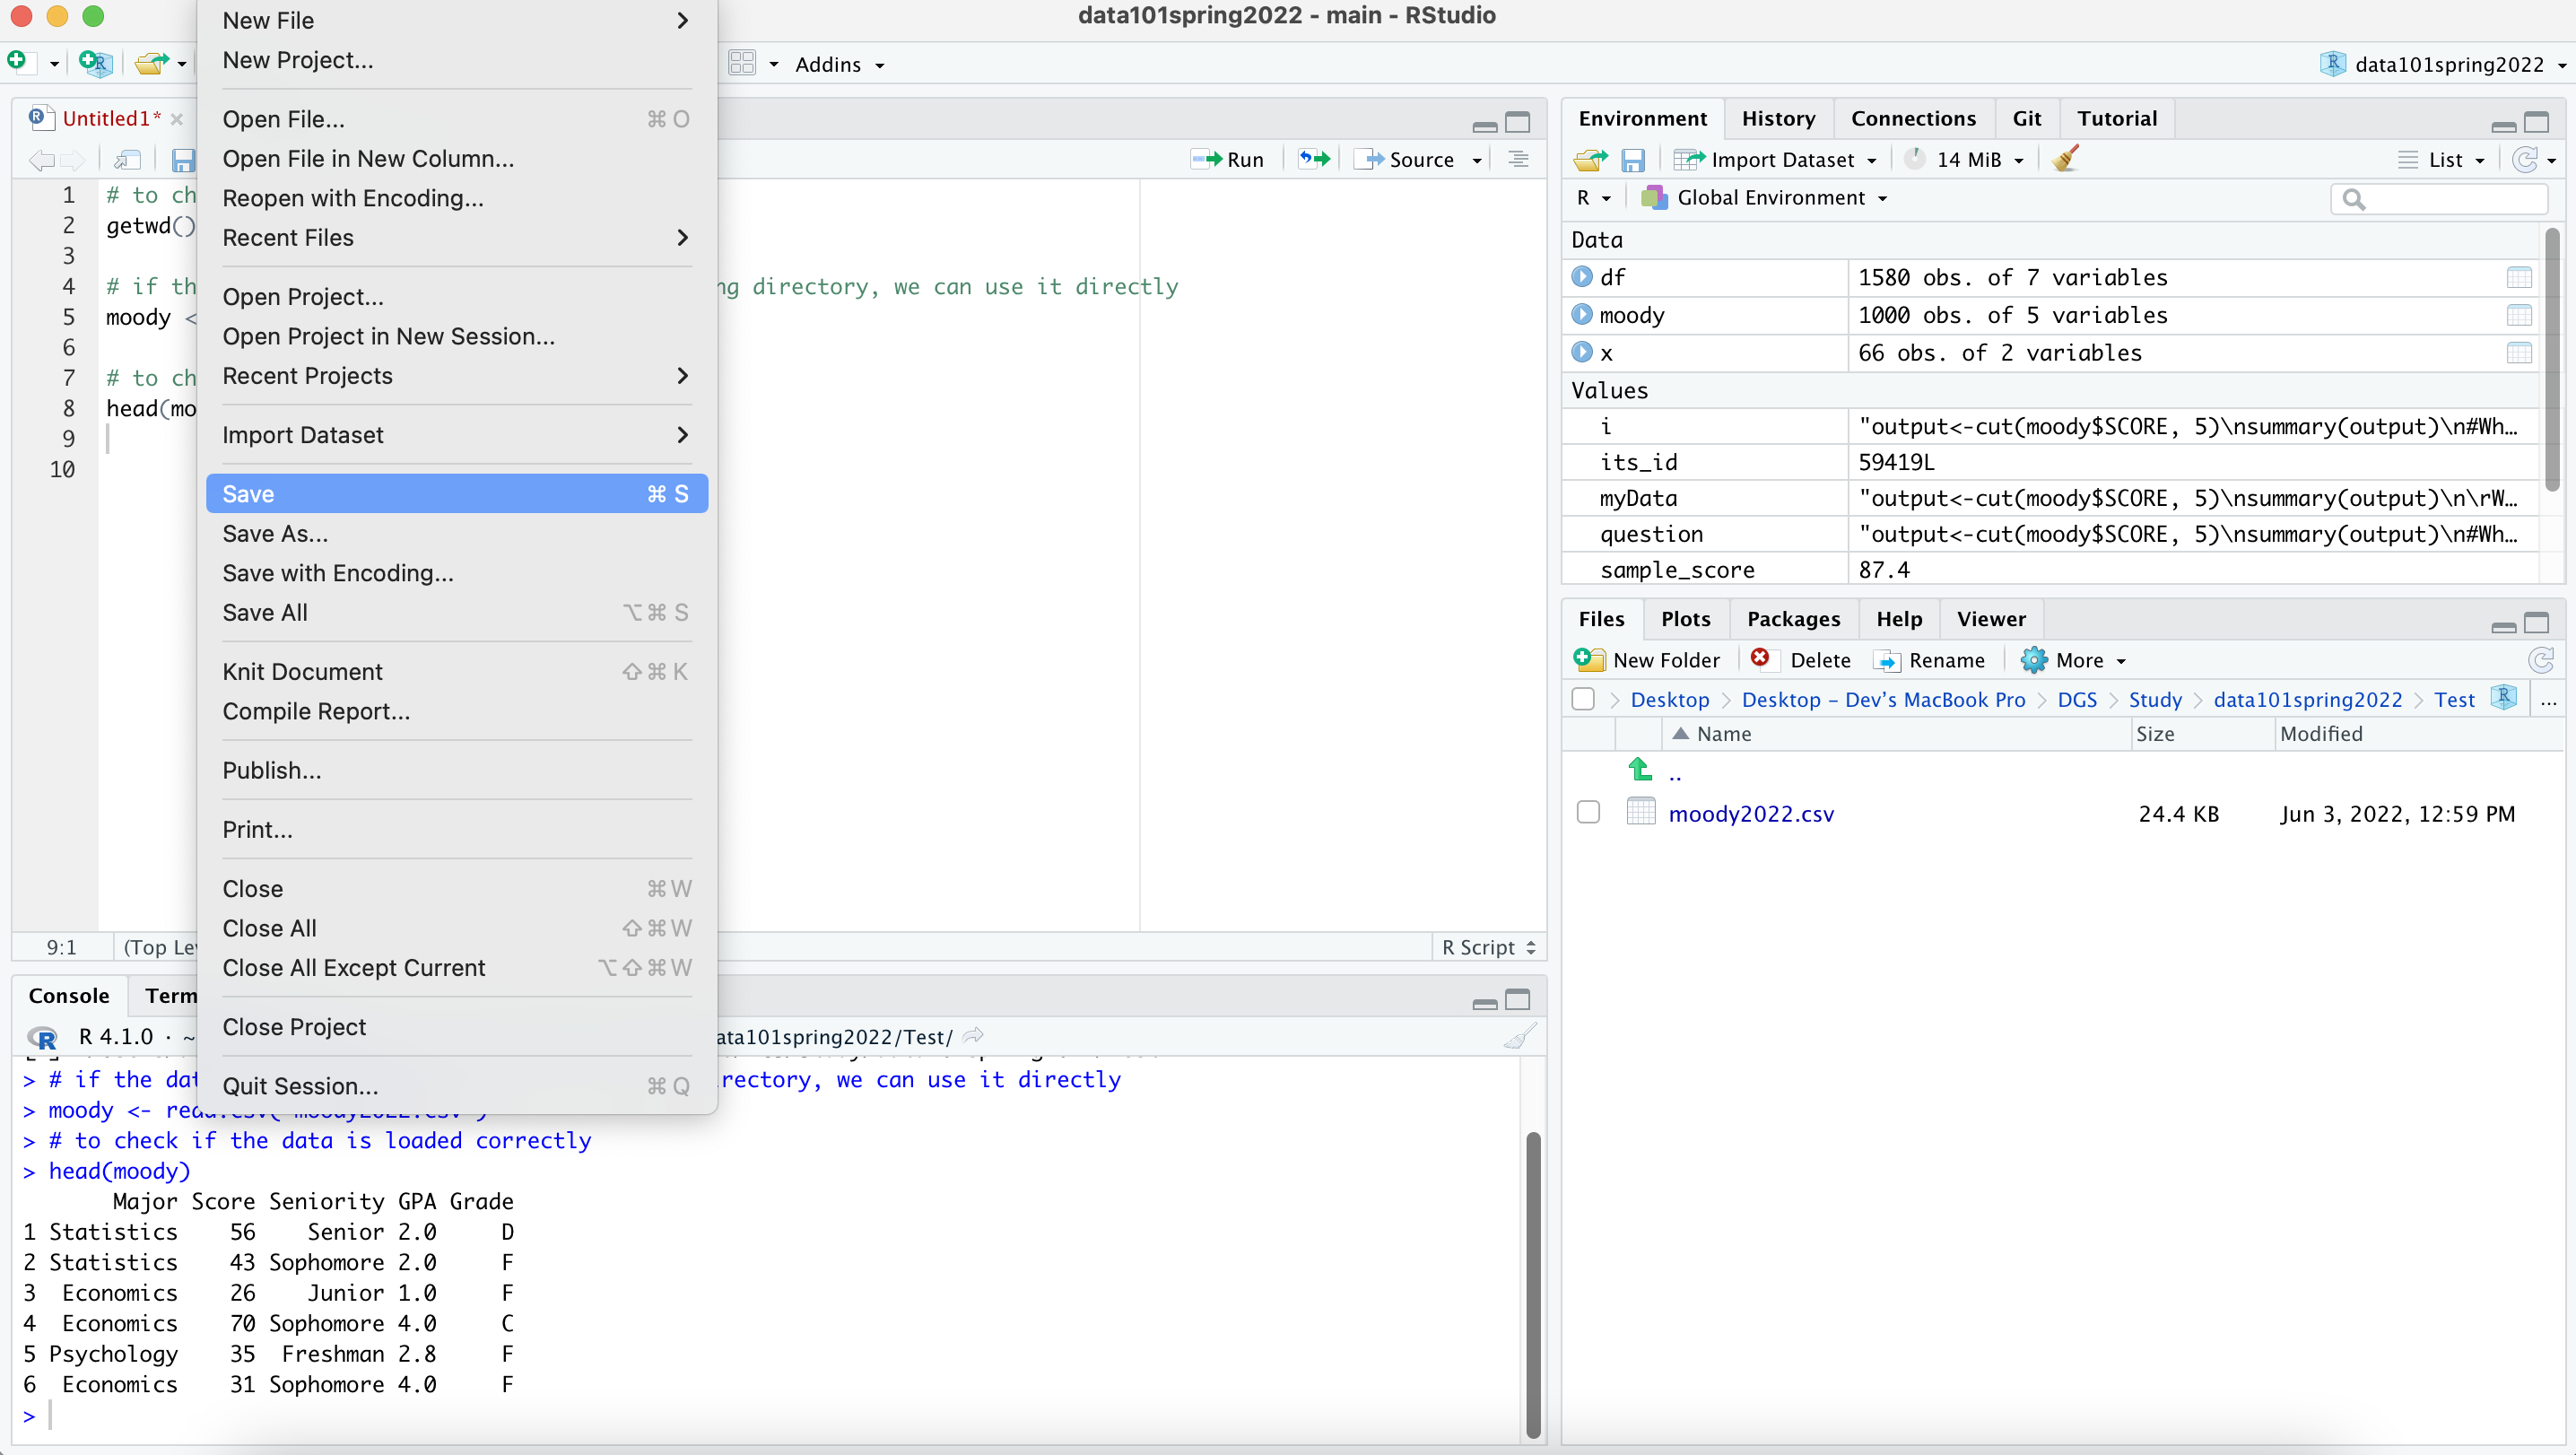Click the broom icon to clear environment objects
The image size is (2576, 1455).
(2066, 159)
